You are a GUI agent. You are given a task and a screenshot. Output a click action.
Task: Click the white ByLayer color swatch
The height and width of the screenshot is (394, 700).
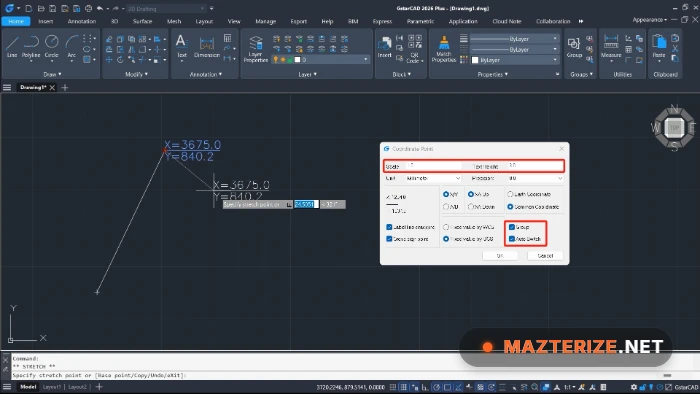pos(475,60)
